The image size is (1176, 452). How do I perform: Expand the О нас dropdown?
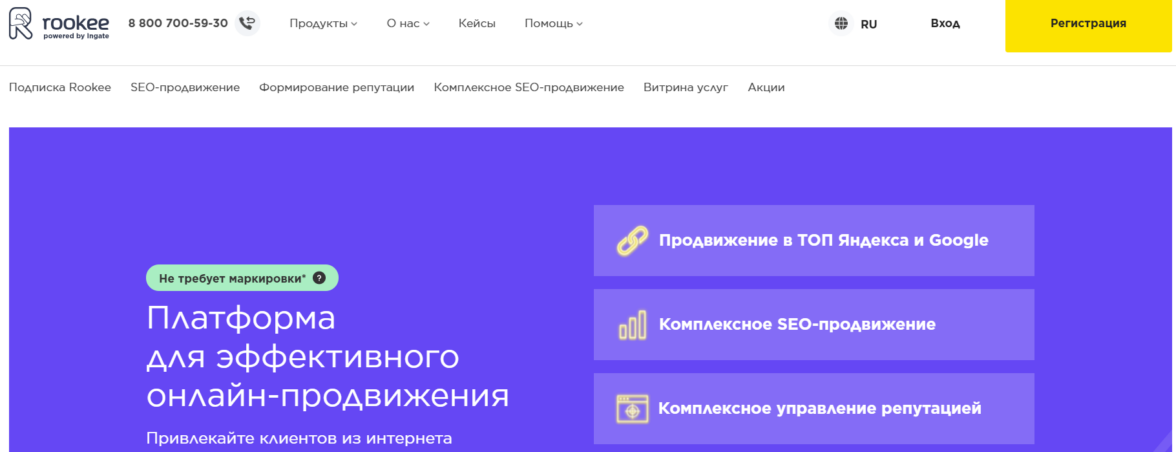pyautogui.click(x=408, y=23)
